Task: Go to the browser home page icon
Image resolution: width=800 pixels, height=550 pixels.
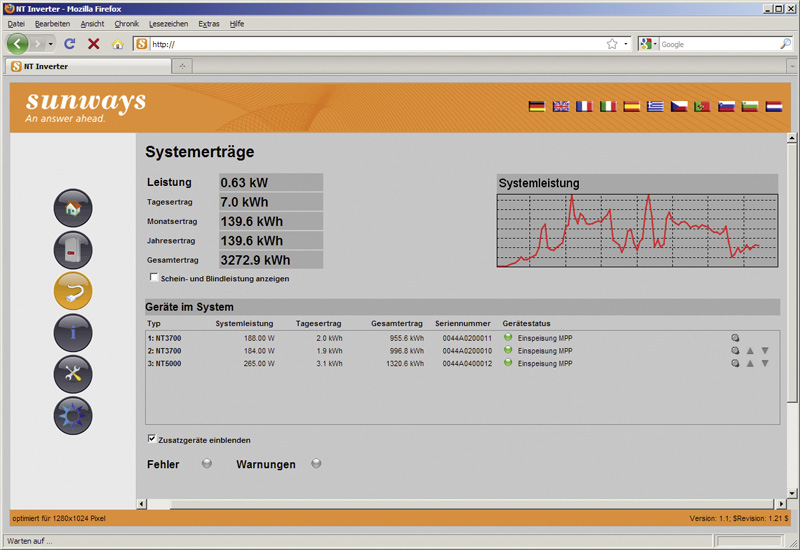Action: pyautogui.click(x=118, y=44)
